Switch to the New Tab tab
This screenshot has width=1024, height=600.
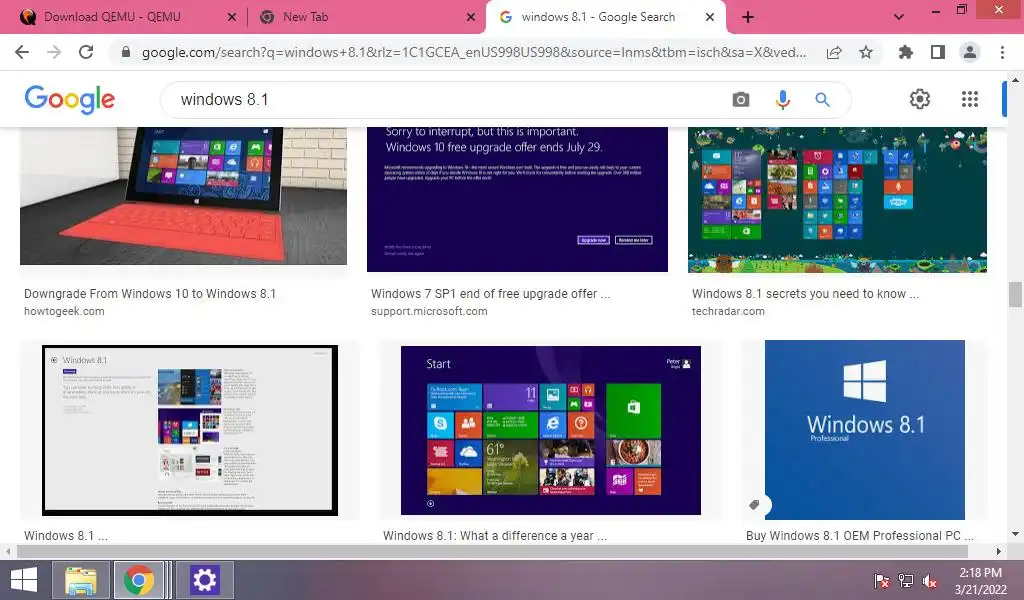[366, 18]
